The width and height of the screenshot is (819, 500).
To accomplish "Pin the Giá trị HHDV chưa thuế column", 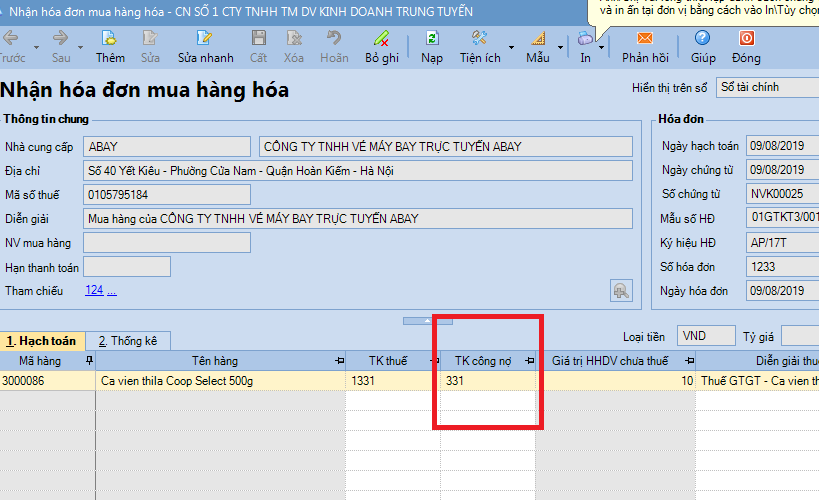I will [x=689, y=361].
